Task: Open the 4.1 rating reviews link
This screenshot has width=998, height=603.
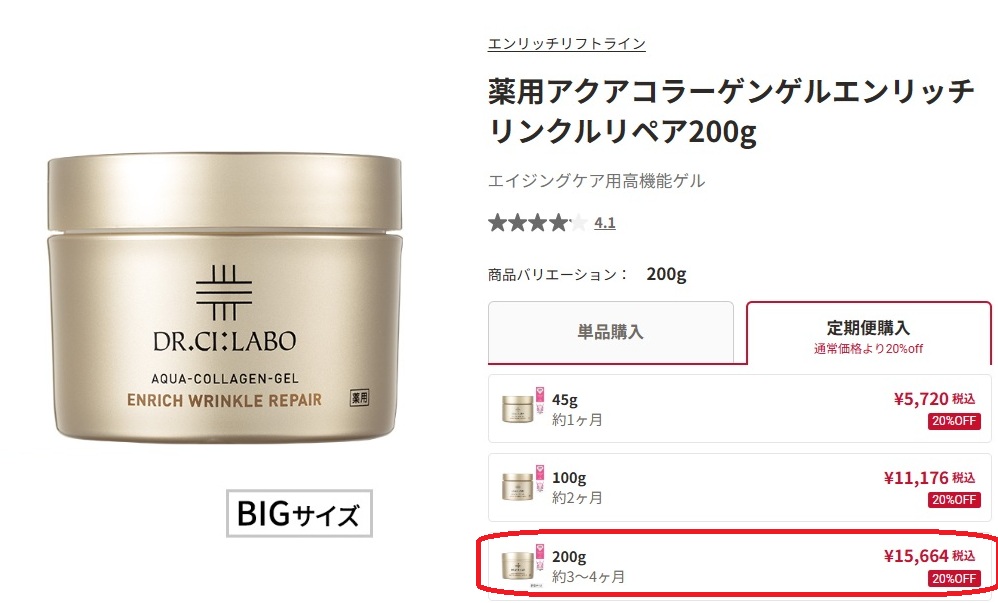Action: [605, 223]
